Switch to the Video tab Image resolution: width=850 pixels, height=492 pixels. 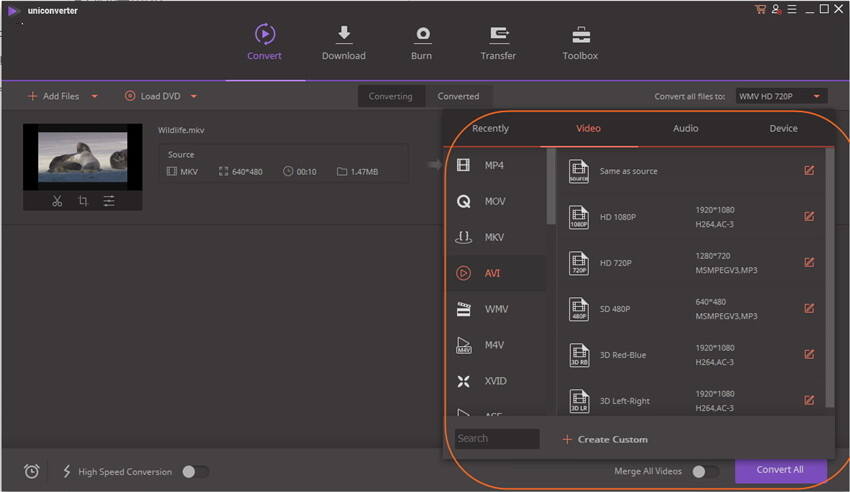coord(588,128)
